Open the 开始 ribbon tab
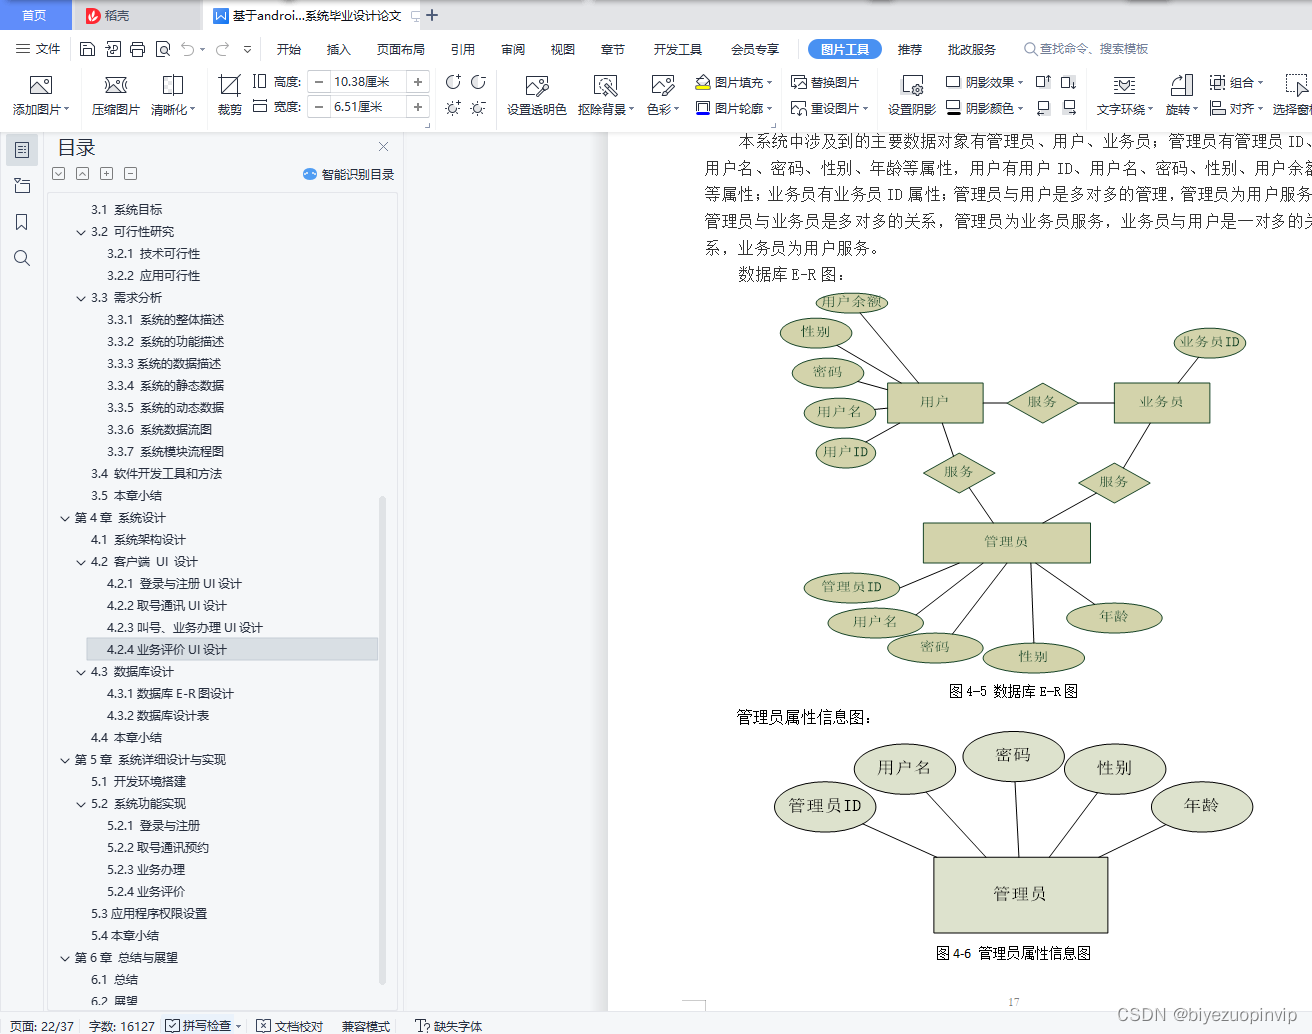Image resolution: width=1312 pixels, height=1034 pixels. point(289,49)
